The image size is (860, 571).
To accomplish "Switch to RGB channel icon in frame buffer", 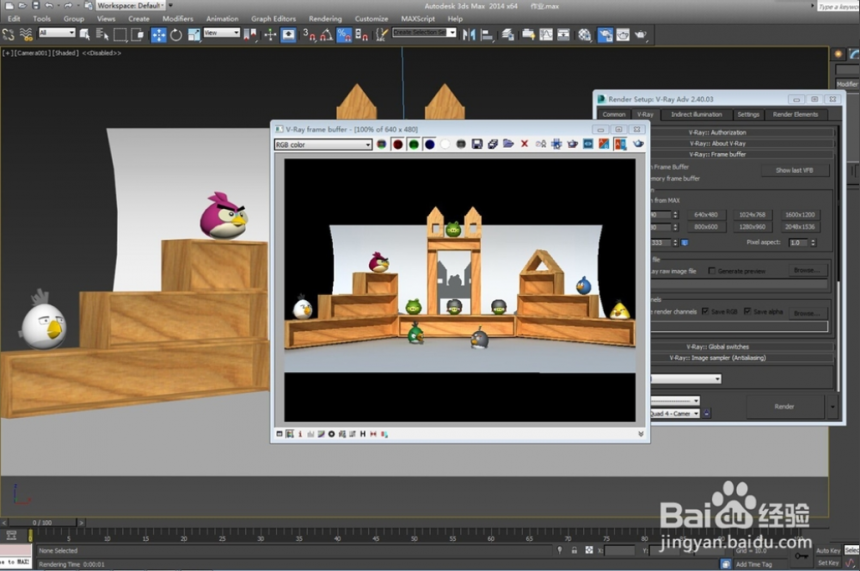I will (x=381, y=144).
